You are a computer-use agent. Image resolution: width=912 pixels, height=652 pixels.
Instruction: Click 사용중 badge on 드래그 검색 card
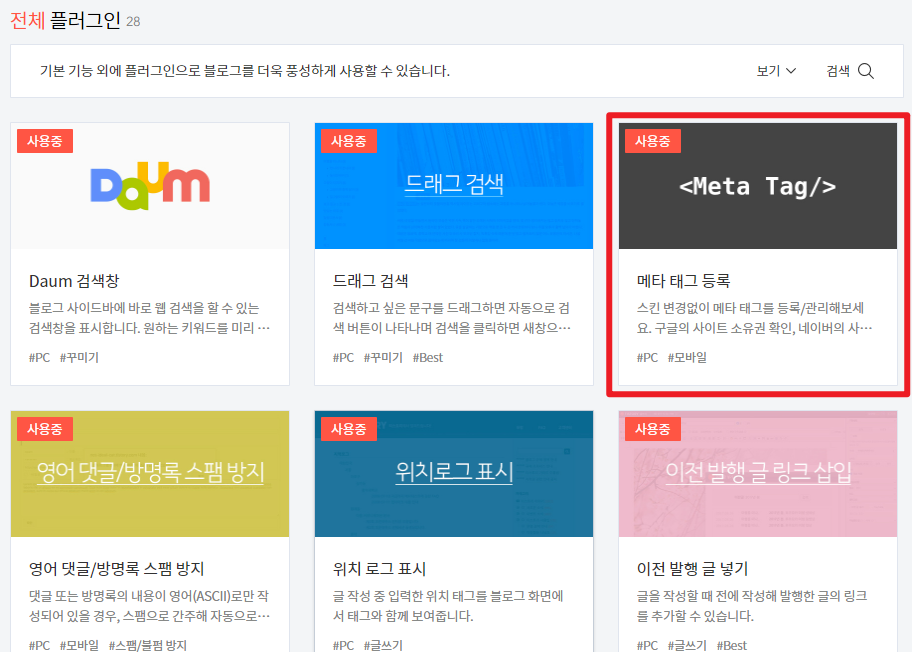[x=348, y=141]
